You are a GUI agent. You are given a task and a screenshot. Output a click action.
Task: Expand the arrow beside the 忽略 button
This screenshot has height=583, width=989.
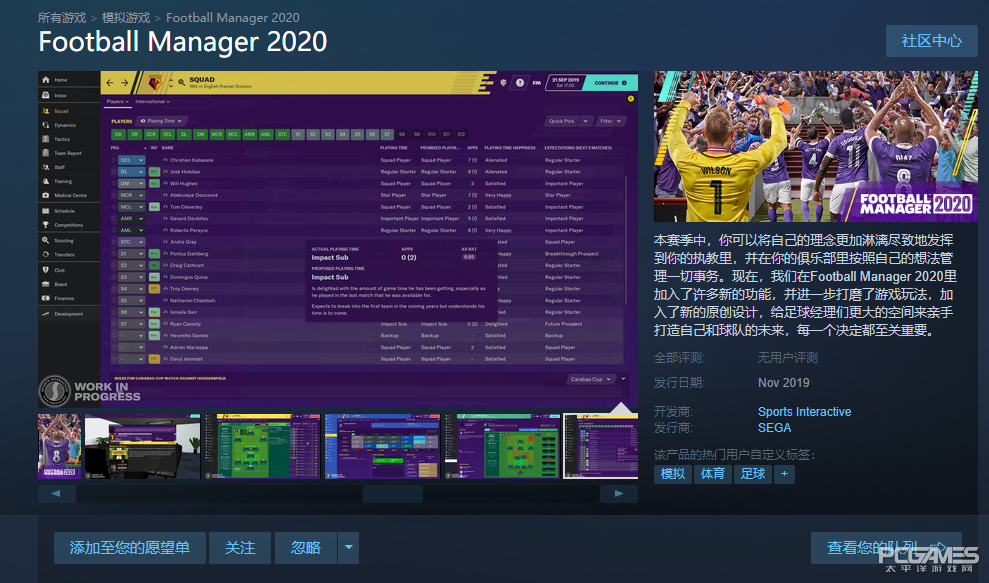348,548
